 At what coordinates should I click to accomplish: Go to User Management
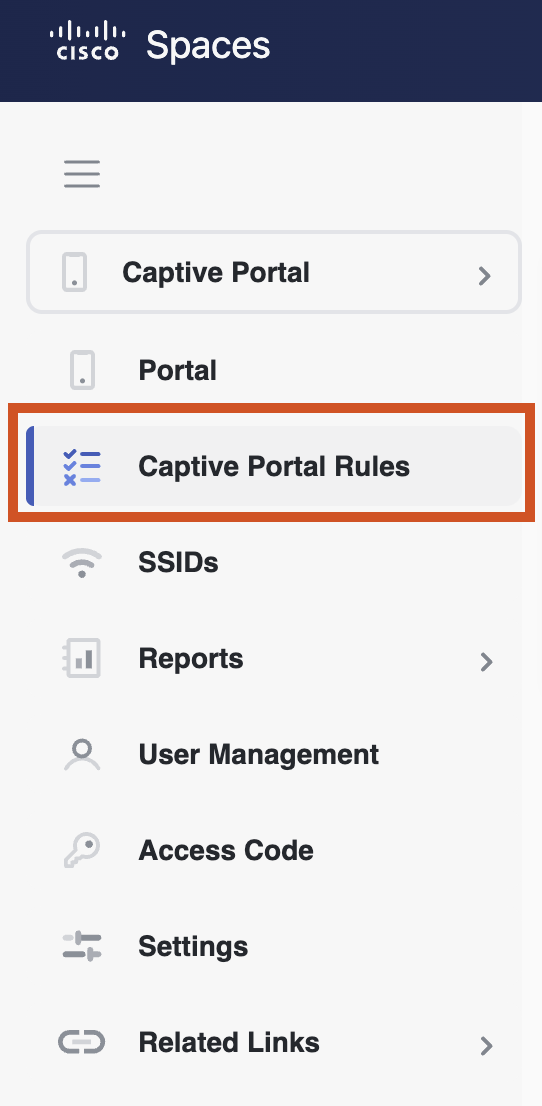point(274,754)
